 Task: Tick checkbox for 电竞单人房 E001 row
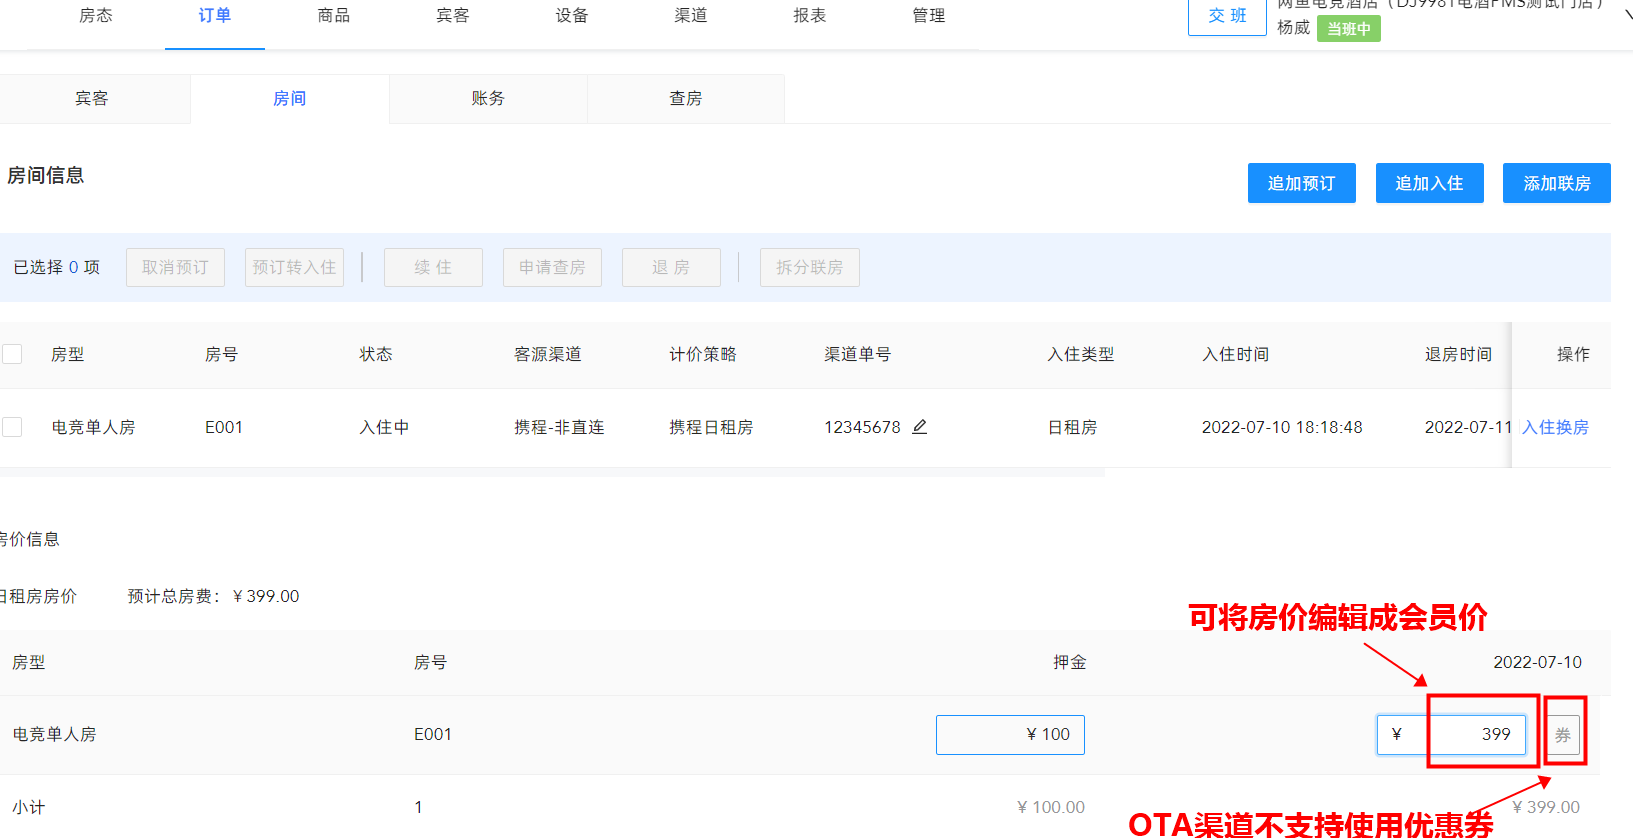(x=12, y=427)
